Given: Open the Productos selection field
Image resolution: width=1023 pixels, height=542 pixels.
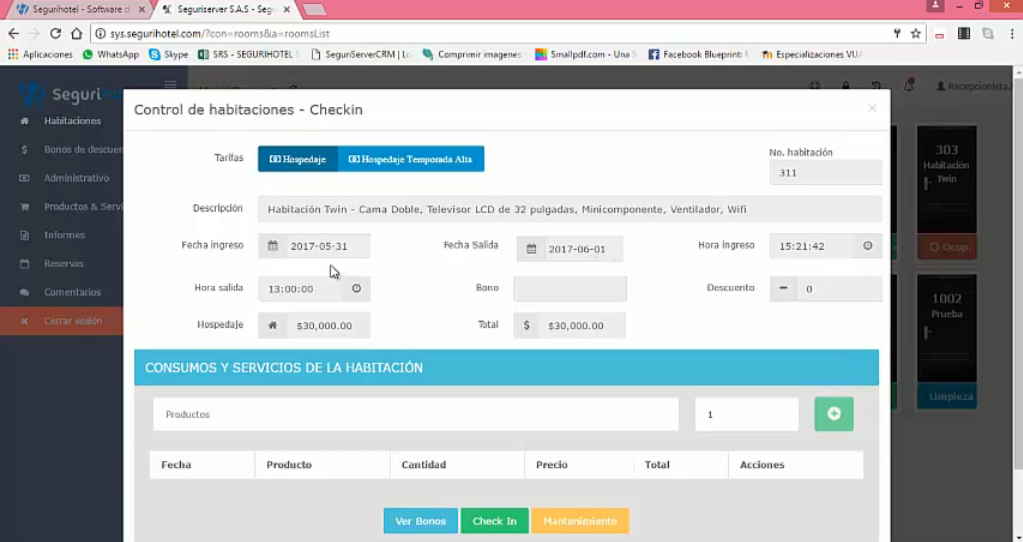Looking at the screenshot, I should click(416, 414).
